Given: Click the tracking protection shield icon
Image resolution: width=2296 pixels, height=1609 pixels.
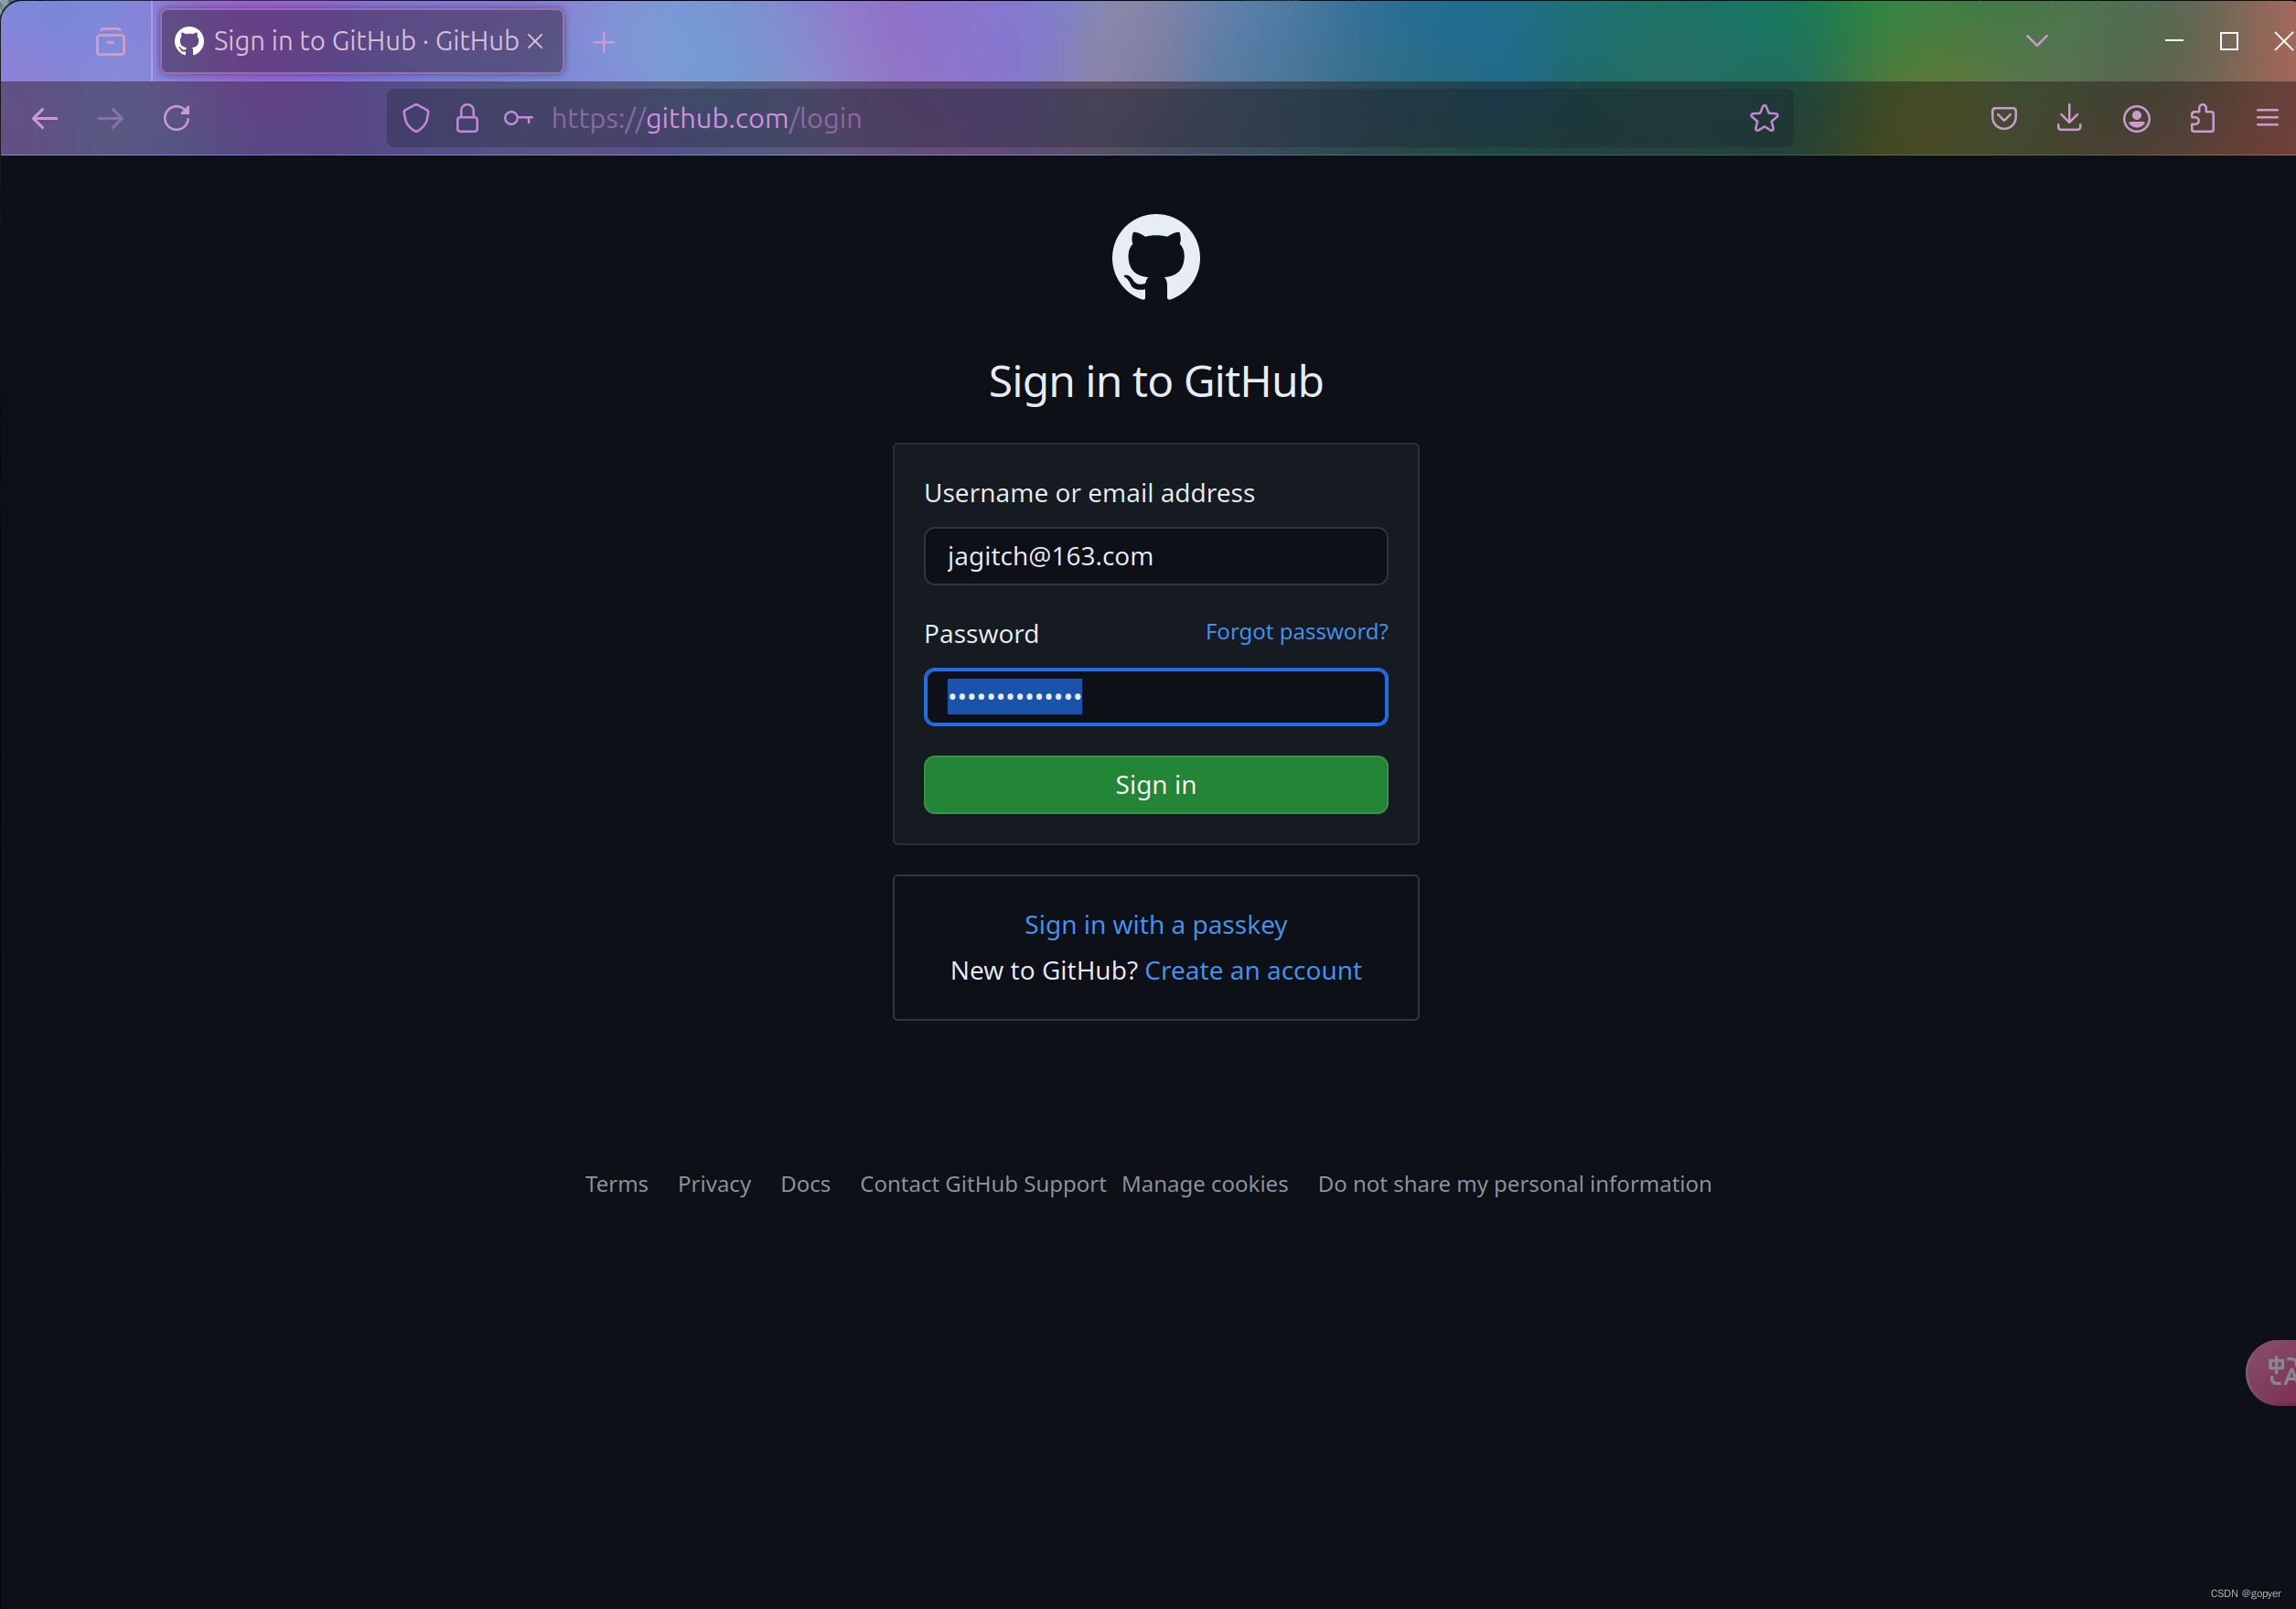Looking at the screenshot, I should (x=416, y=118).
